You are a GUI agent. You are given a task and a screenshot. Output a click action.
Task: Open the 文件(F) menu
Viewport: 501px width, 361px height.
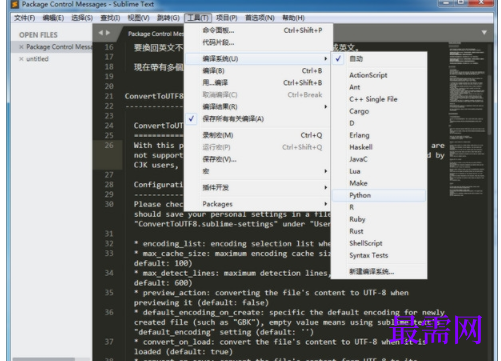(24, 18)
